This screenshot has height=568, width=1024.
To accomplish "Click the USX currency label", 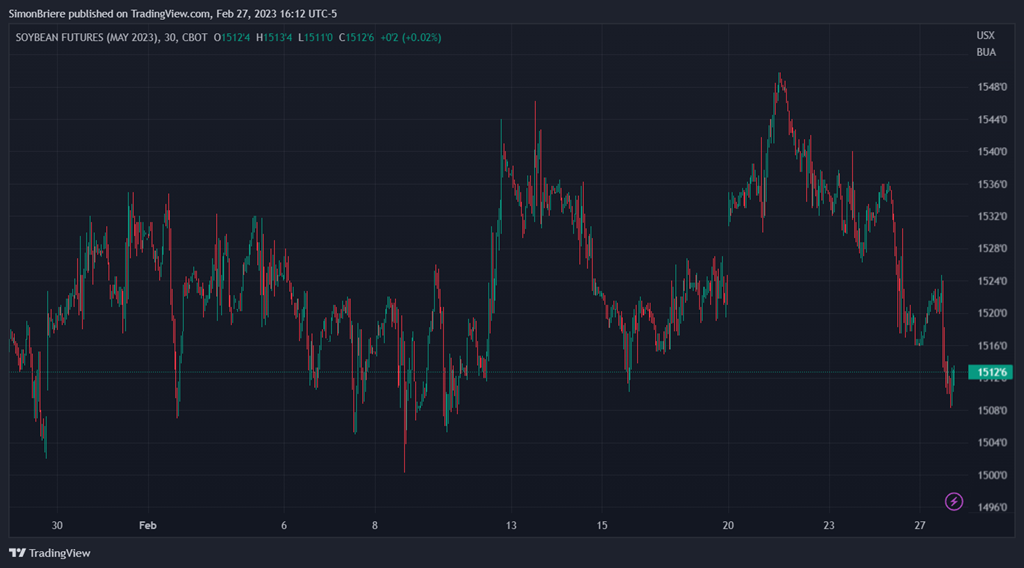I will pyautogui.click(x=985, y=36).
